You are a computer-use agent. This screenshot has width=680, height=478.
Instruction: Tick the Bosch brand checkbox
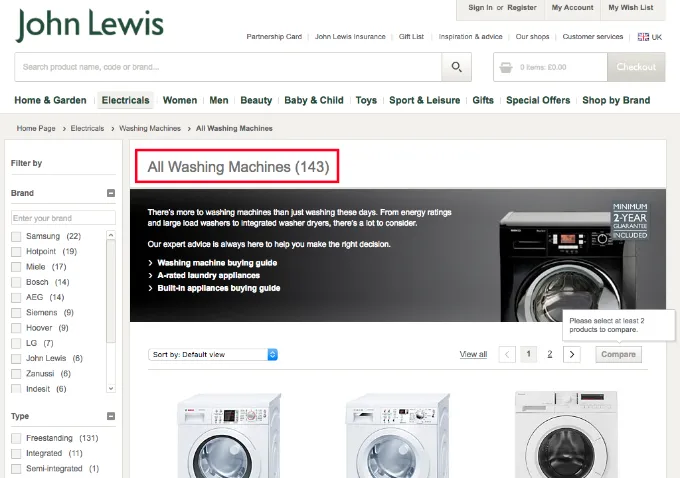pos(16,282)
